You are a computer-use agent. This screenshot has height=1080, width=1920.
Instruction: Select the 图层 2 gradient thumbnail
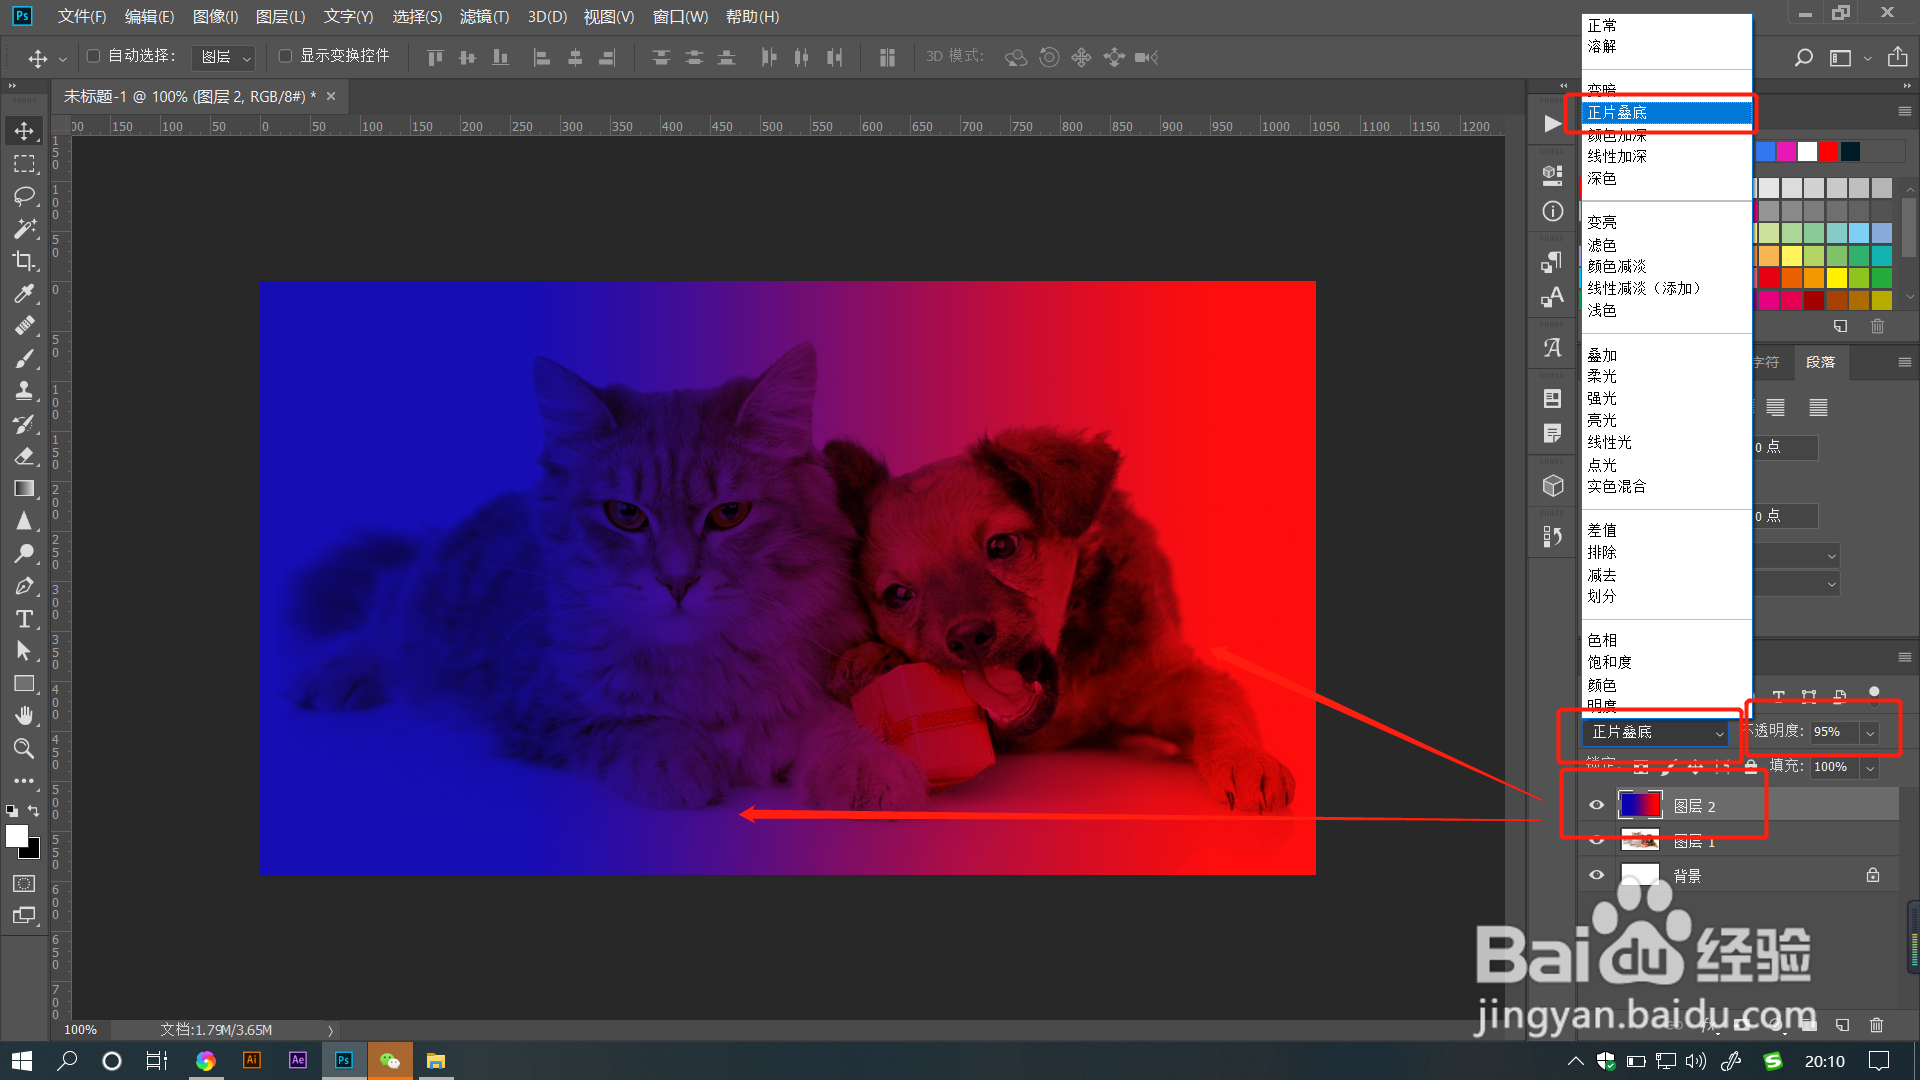coord(1639,805)
